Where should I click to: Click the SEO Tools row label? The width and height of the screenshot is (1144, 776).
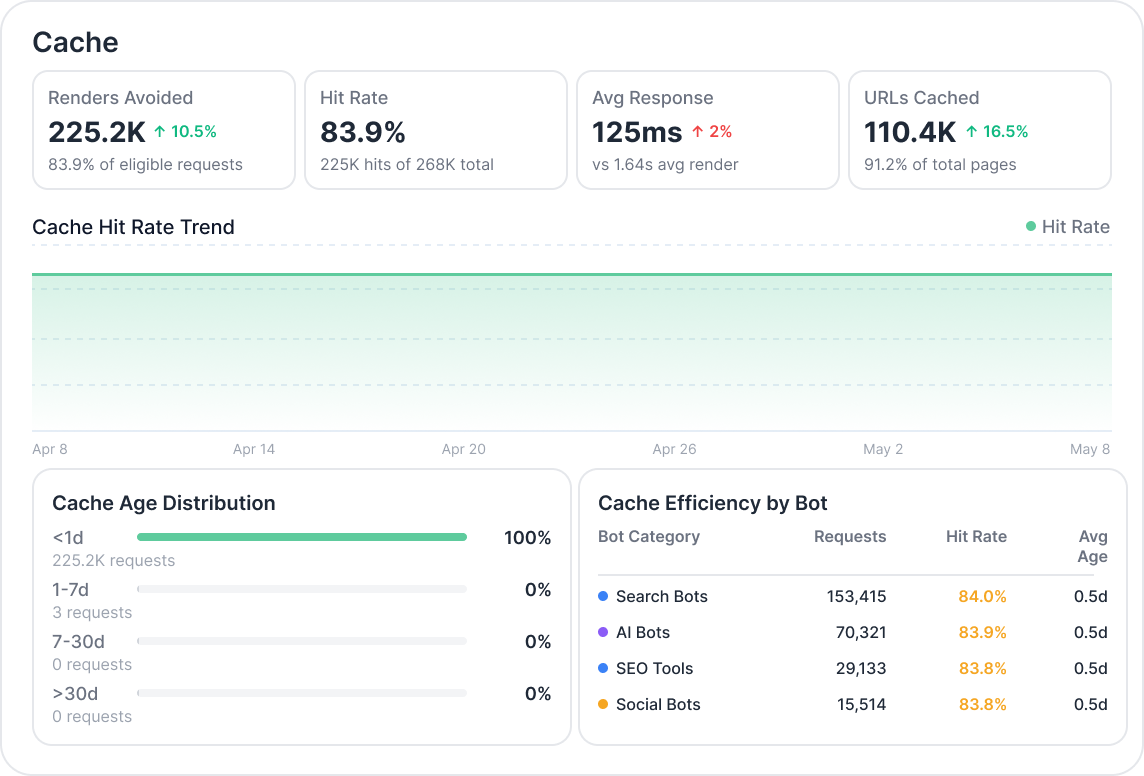pos(654,668)
